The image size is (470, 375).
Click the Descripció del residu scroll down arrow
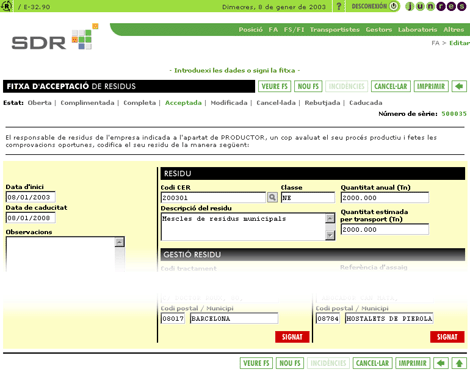coord(330,235)
